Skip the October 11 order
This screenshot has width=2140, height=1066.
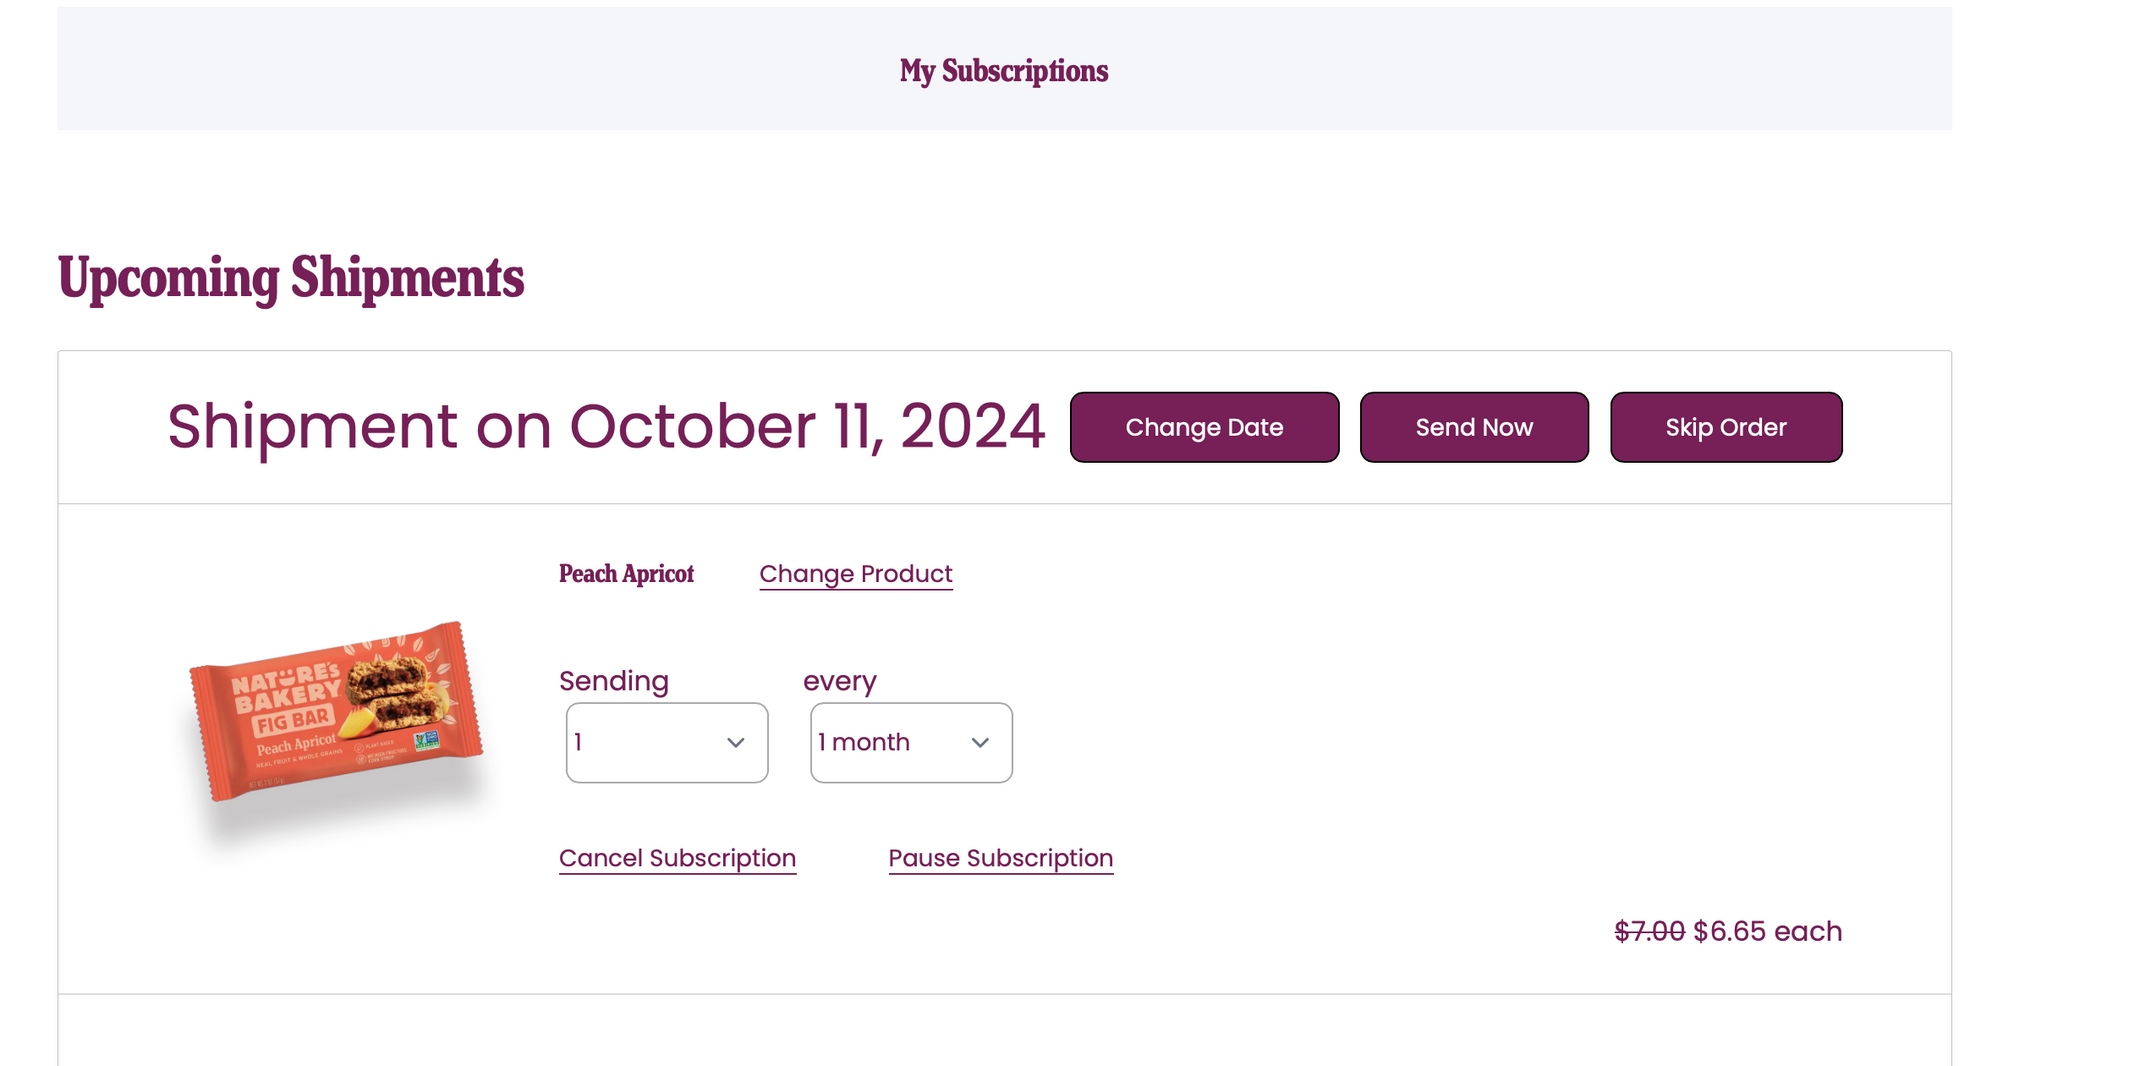[1725, 427]
